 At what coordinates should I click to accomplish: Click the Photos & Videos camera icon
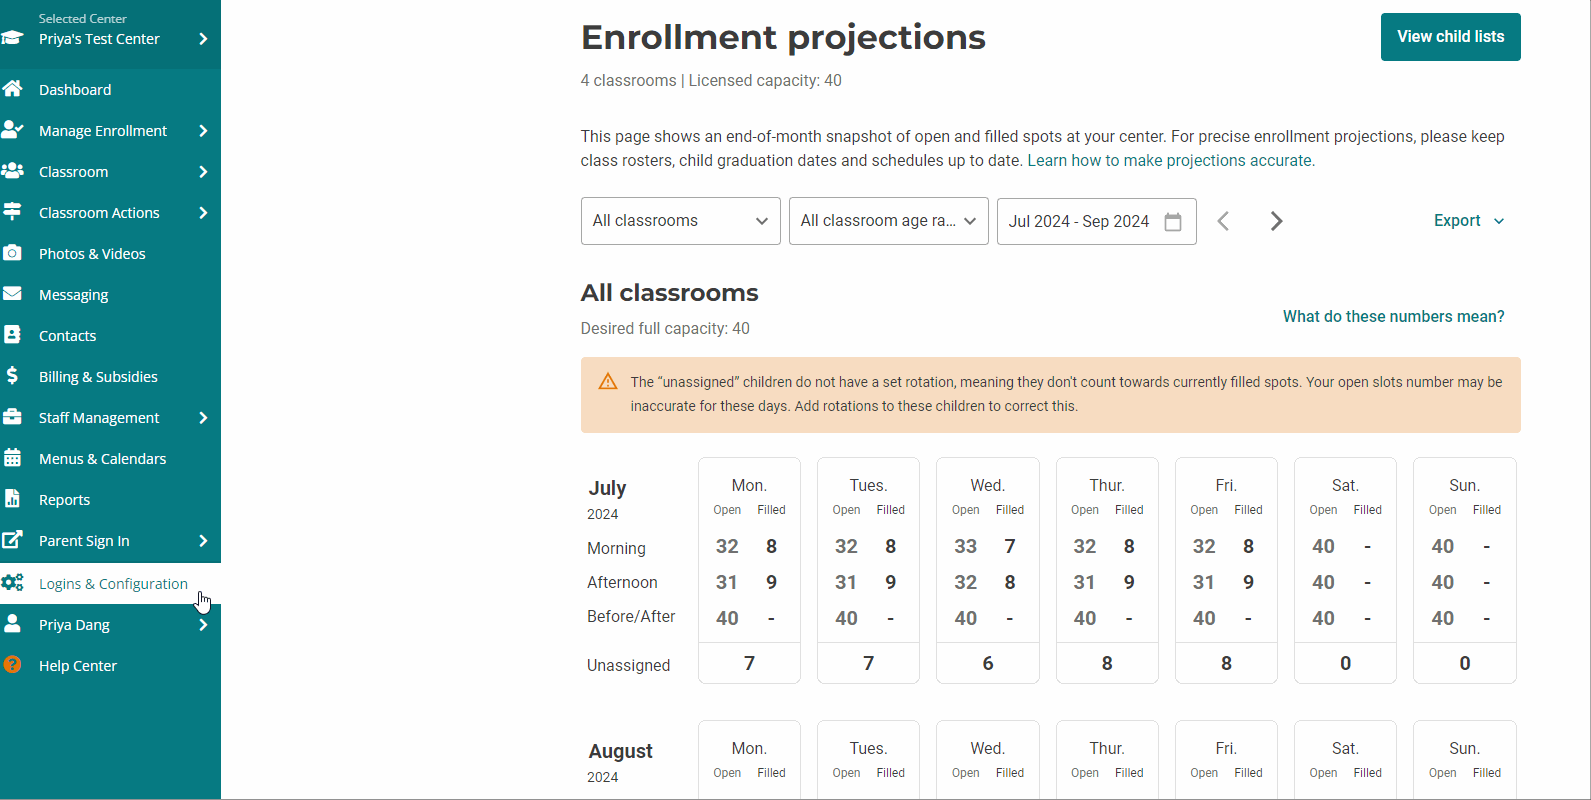coord(12,253)
